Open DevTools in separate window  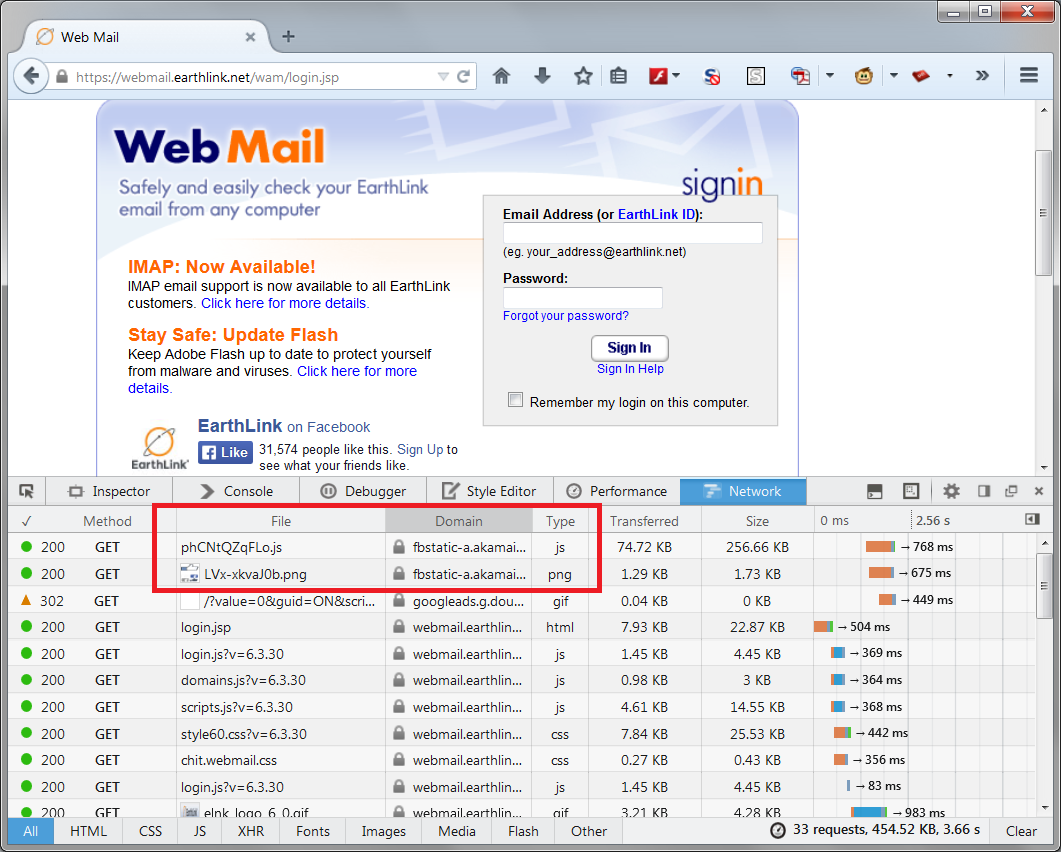tap(1011, 491)
